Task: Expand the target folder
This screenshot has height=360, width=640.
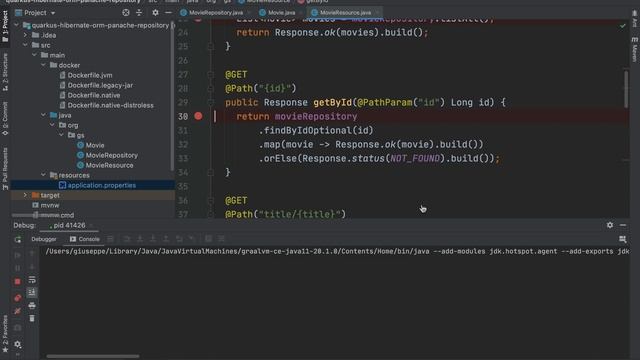Action: [25, 195]
